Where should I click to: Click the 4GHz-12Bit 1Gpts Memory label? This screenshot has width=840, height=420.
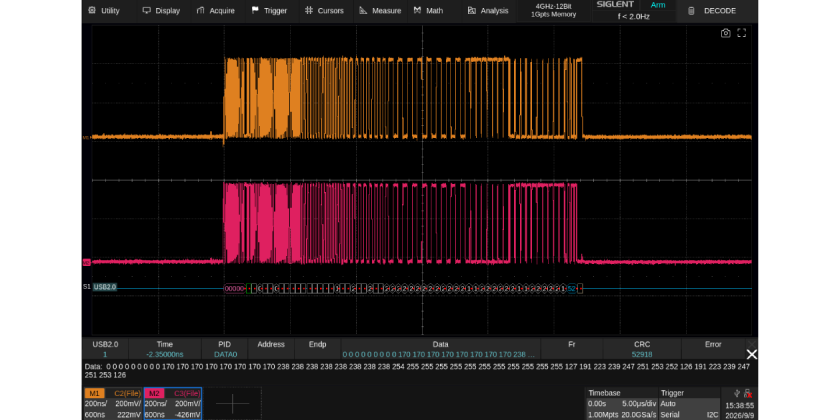[x=553, y=11]
